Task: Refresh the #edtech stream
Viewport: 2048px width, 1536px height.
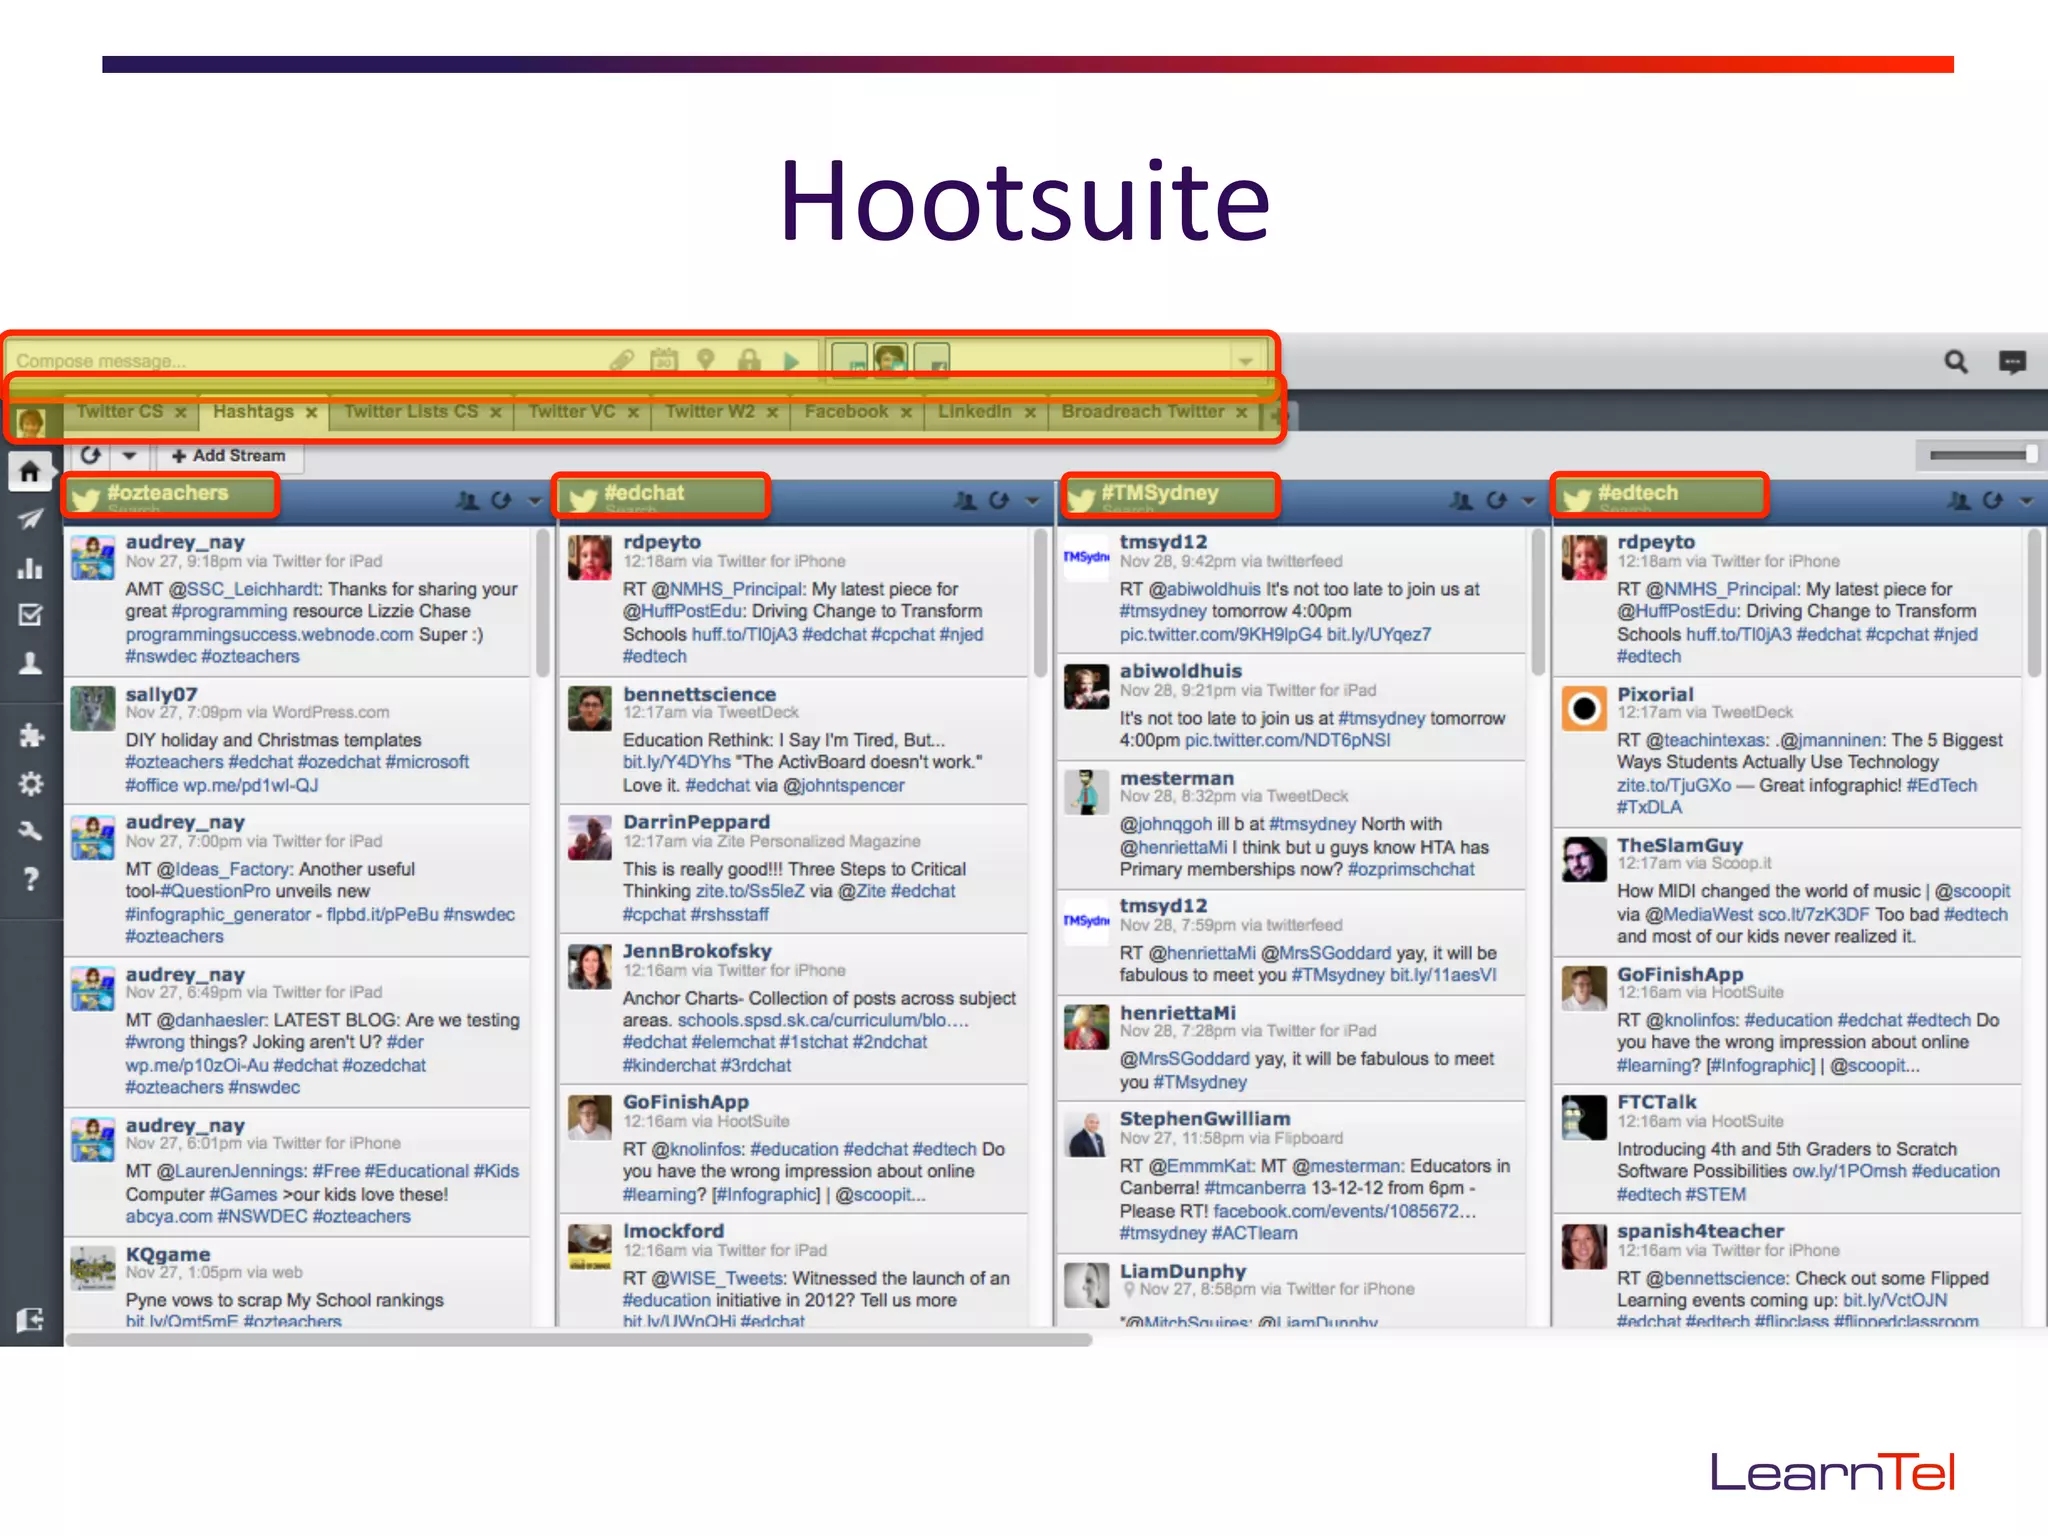Action: 1992,500
